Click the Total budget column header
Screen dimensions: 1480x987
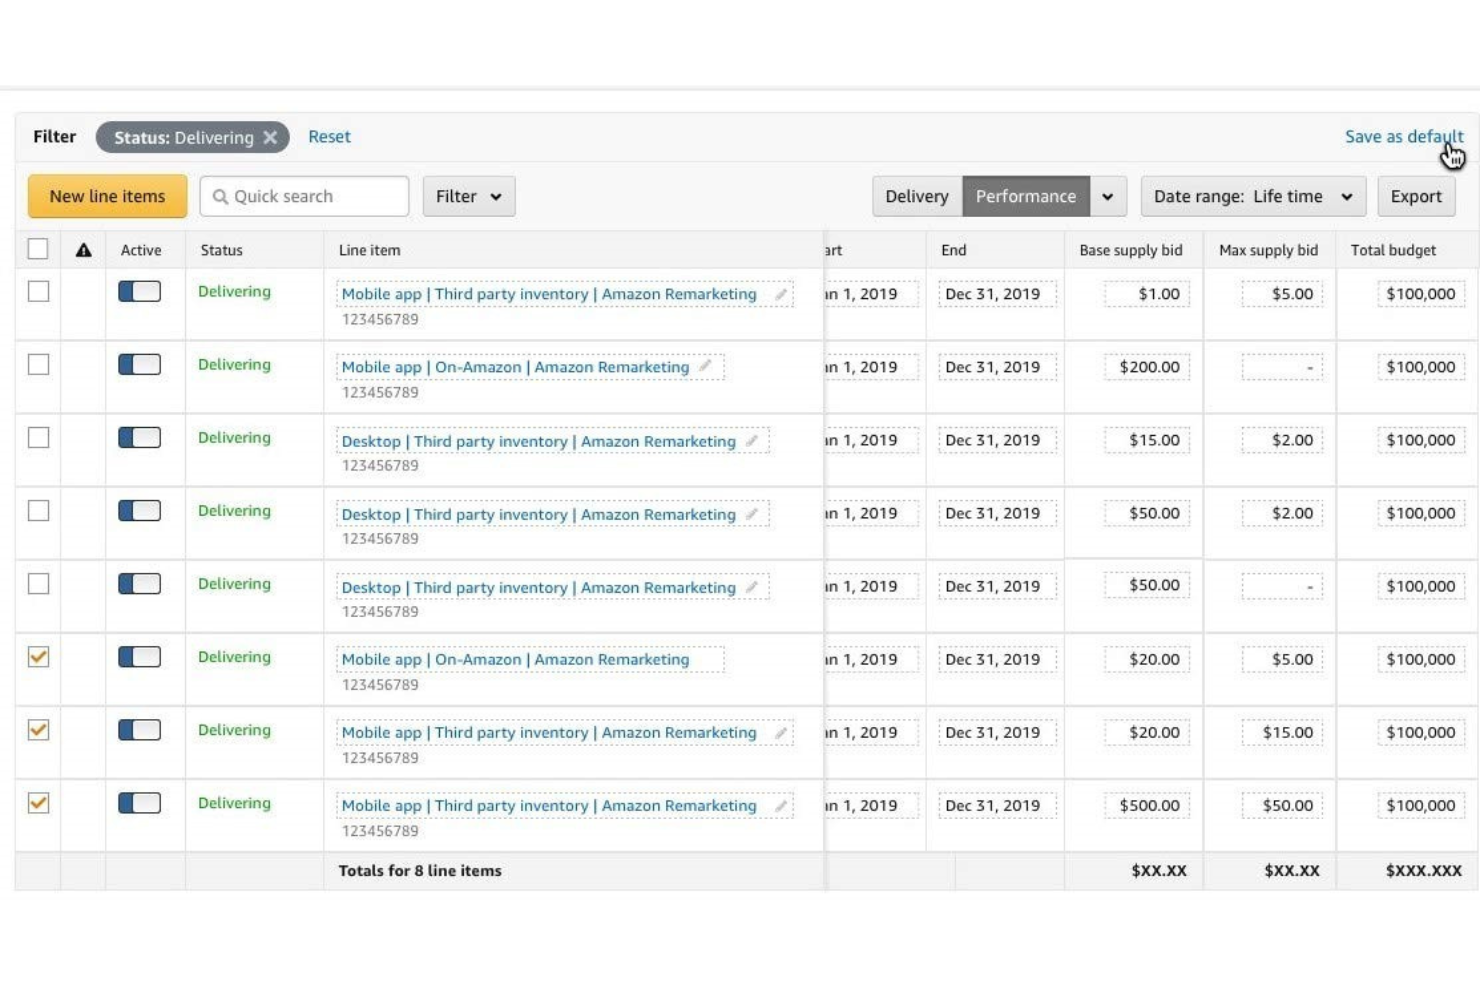(1393, 250)
